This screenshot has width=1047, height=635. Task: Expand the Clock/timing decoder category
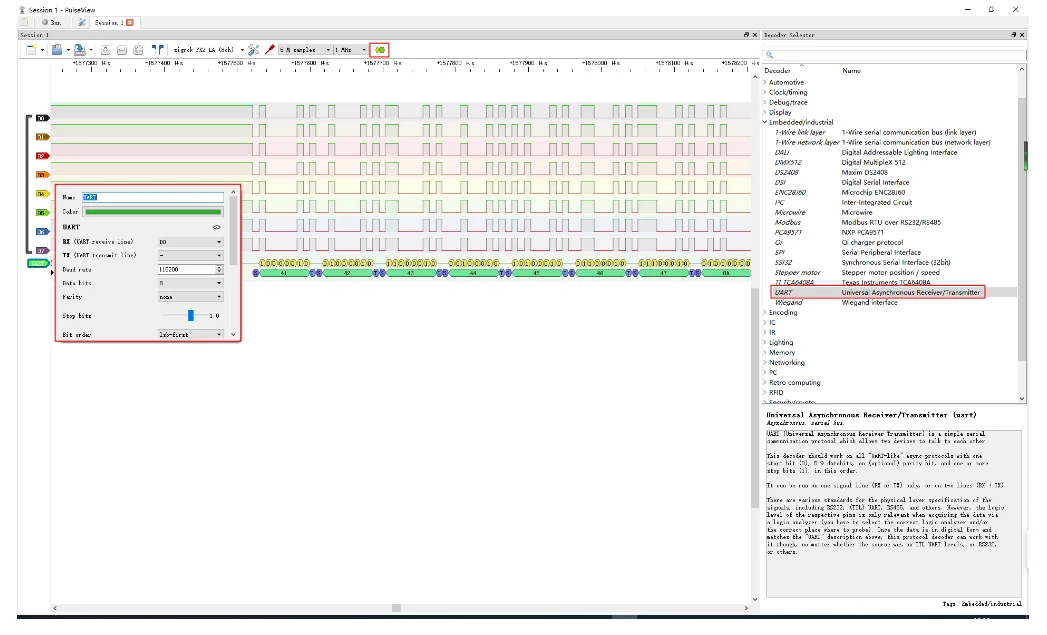click(x=765, y=92)
